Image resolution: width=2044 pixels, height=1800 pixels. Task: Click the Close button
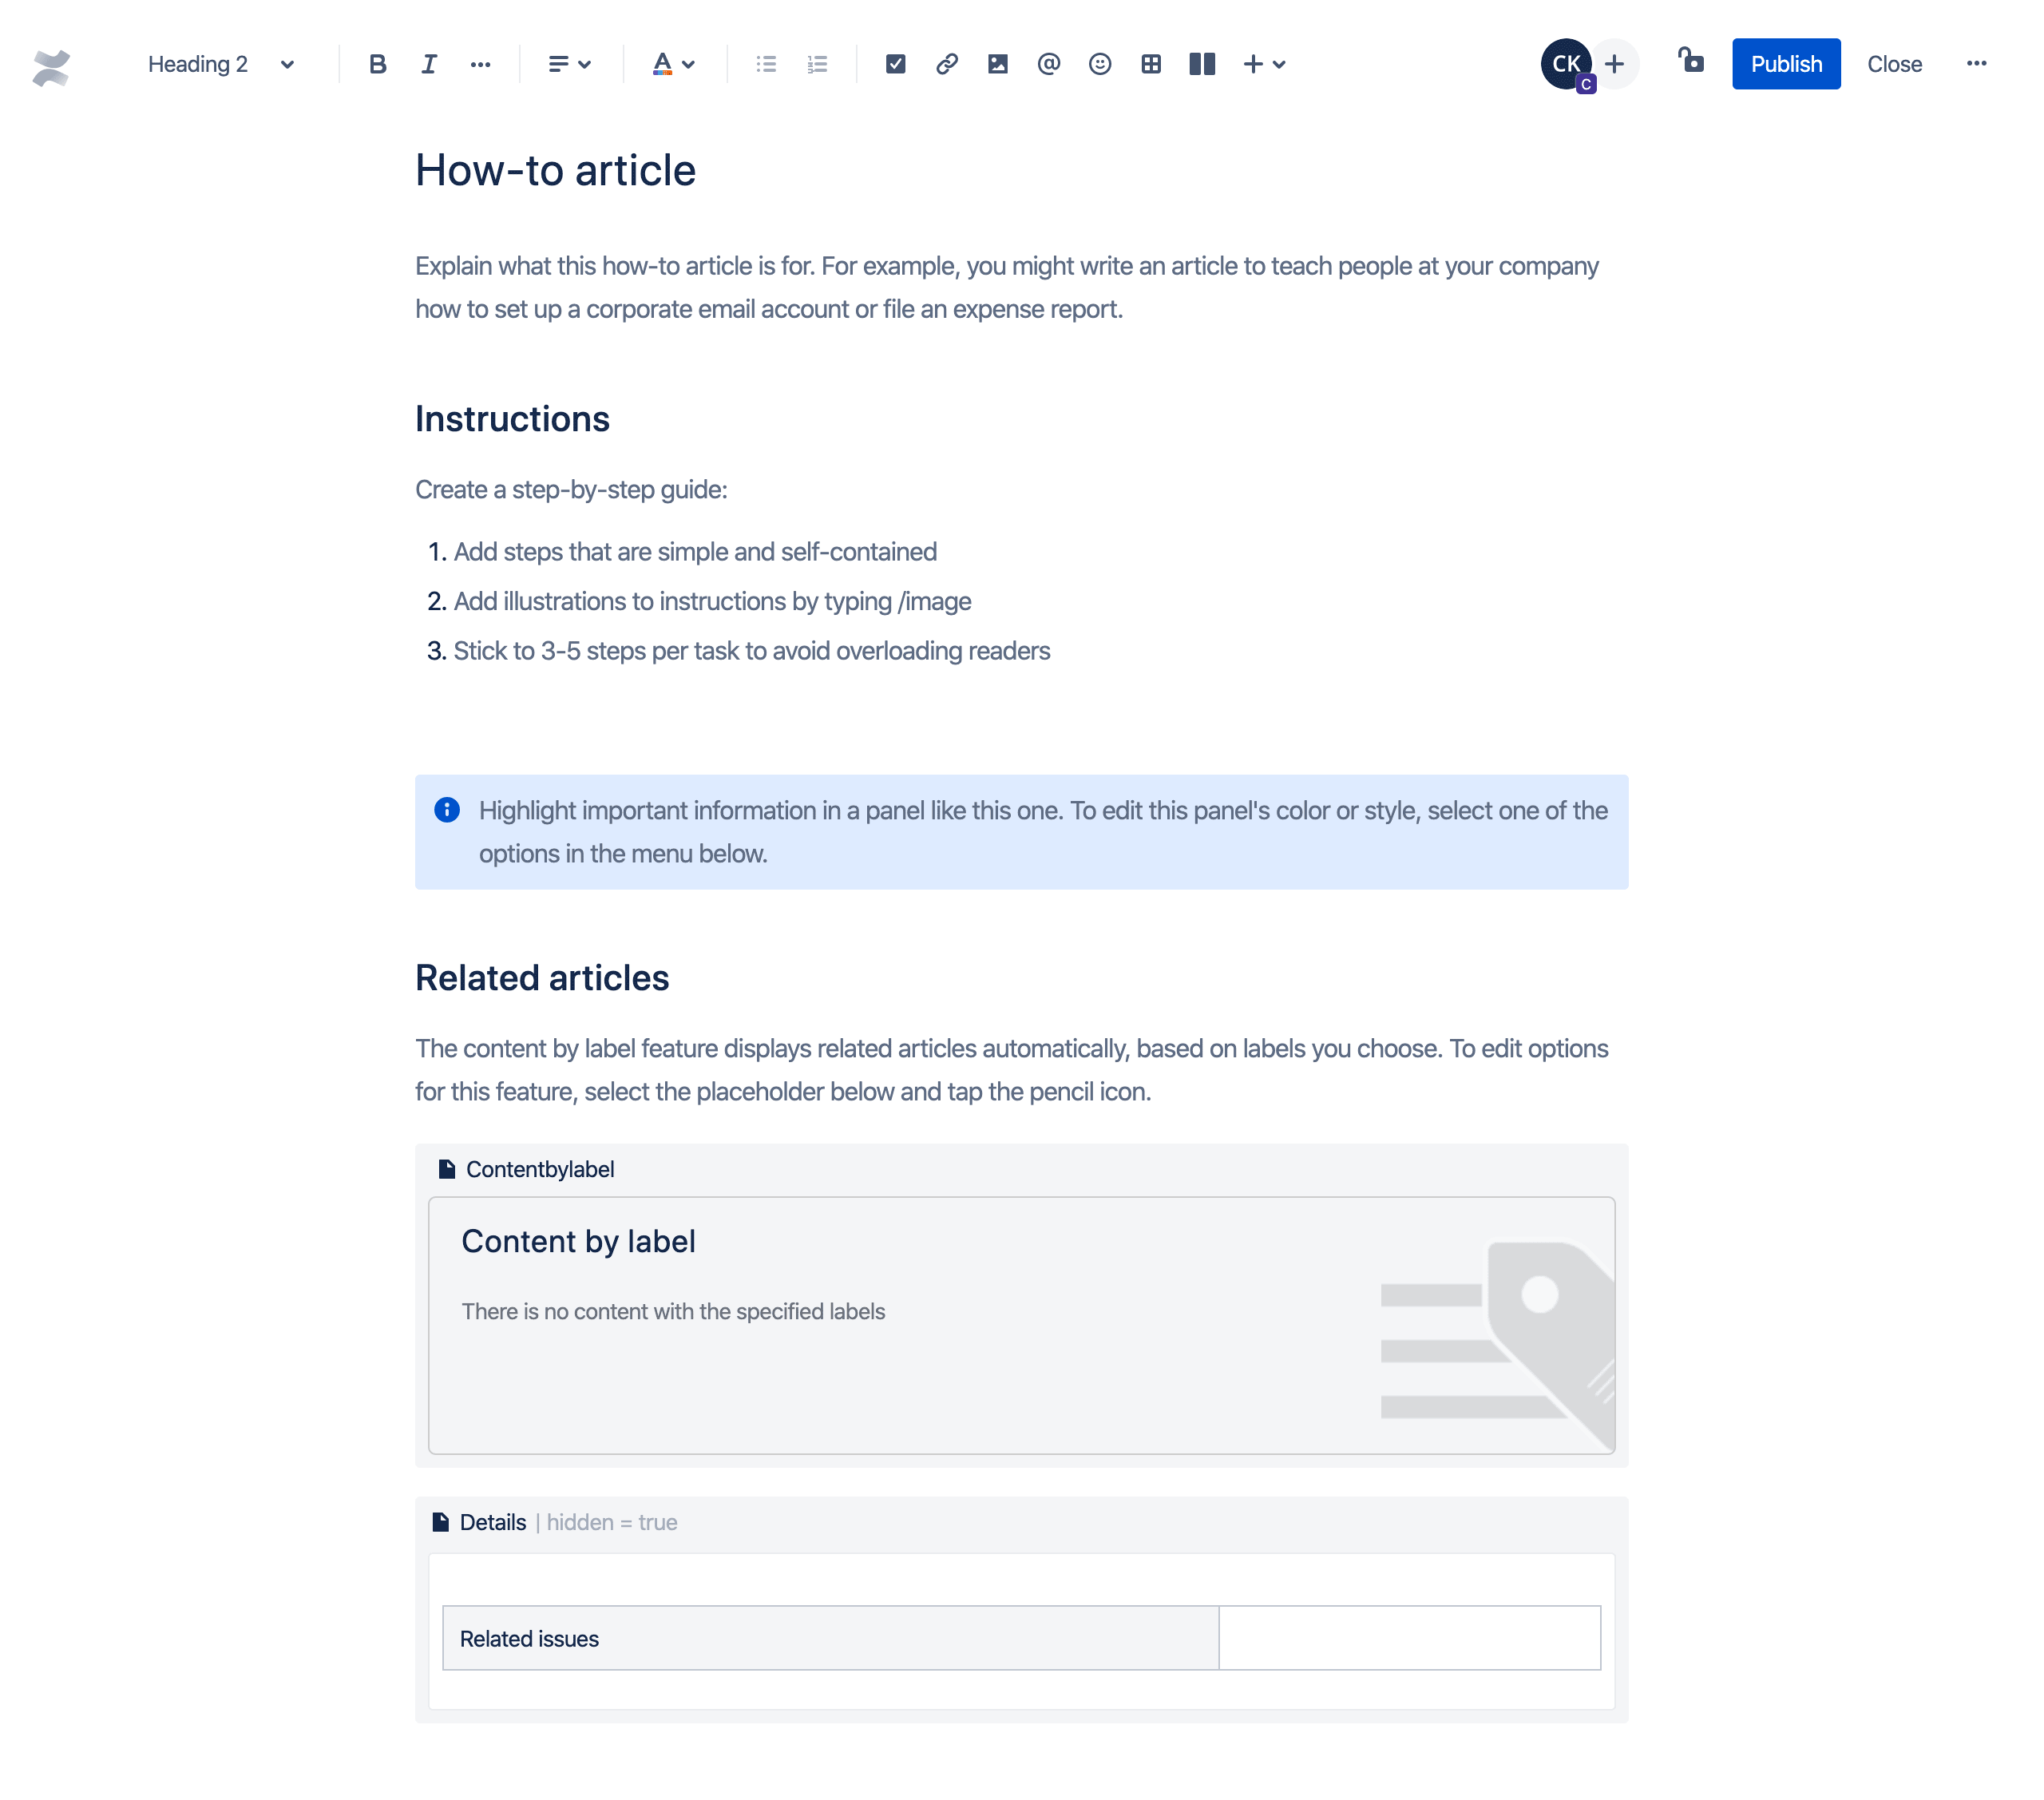(x=1893, y=65)
